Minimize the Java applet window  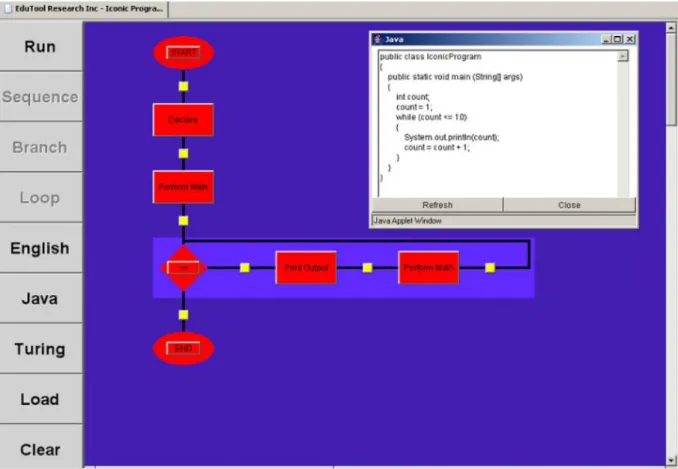coord(606,39)
